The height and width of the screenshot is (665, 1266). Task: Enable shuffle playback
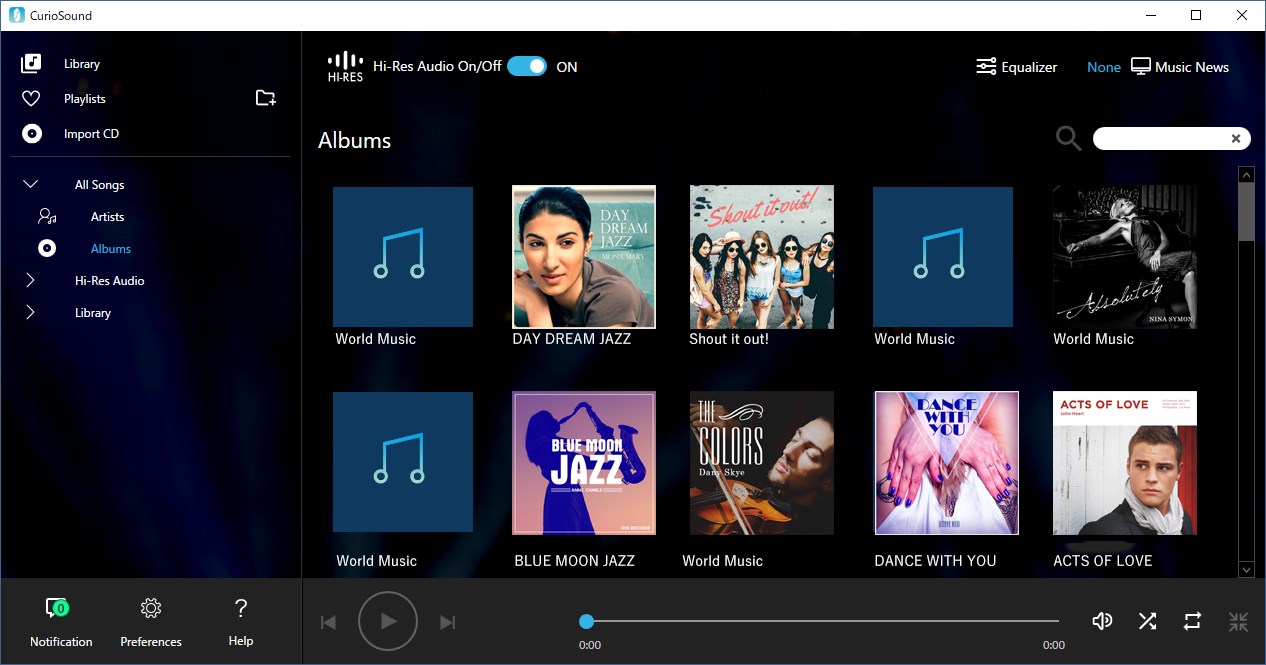(1147, 621)
